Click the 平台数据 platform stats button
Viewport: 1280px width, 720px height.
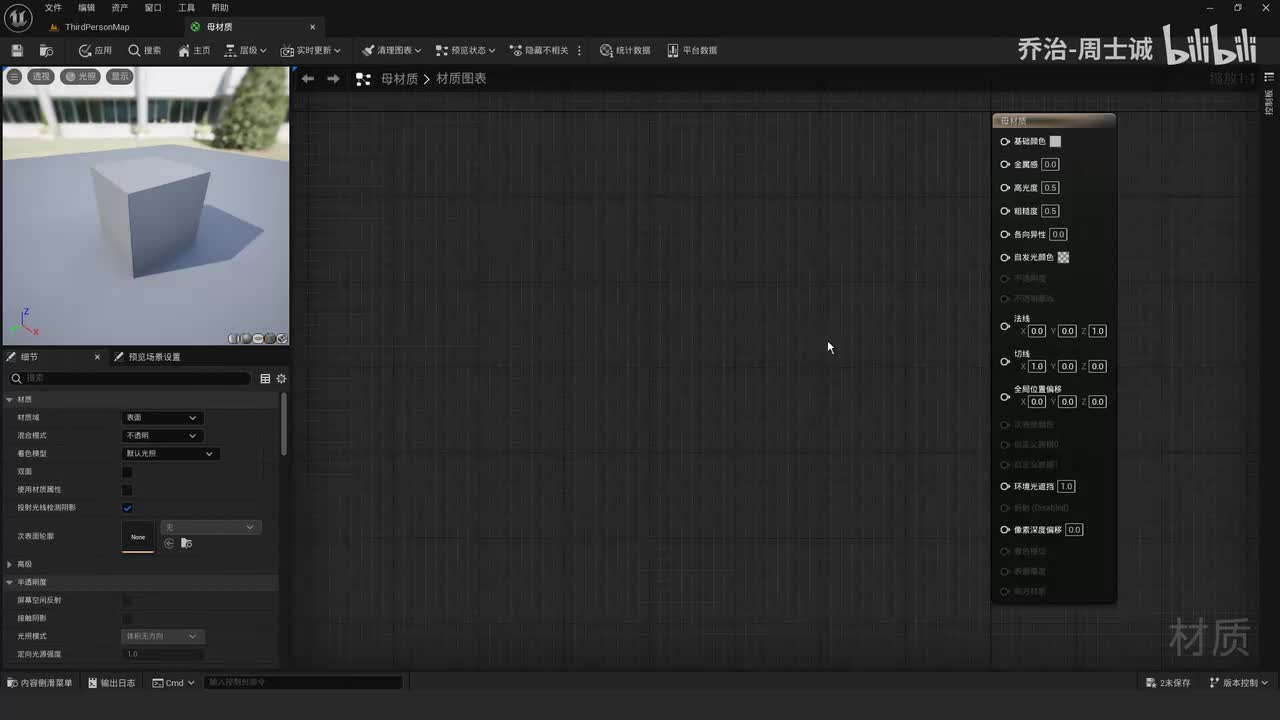pos(692,50)
